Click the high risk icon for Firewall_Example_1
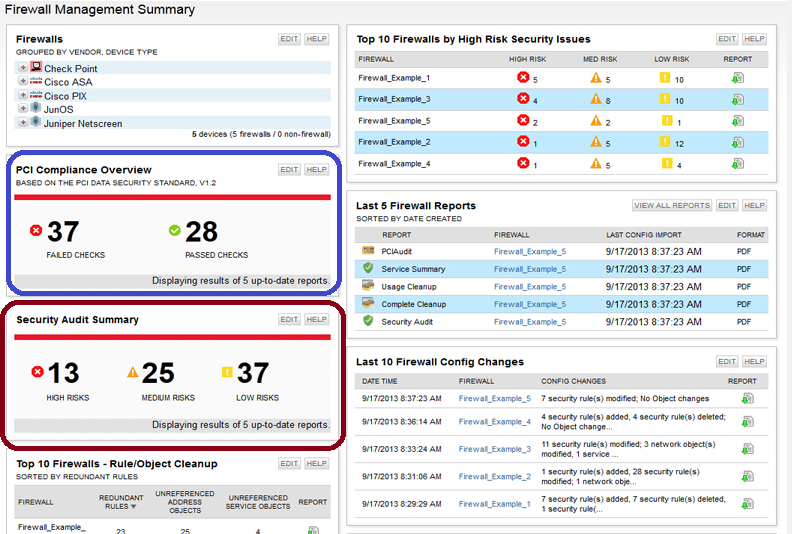Screen dimensions: 792x534 [523, 77]
